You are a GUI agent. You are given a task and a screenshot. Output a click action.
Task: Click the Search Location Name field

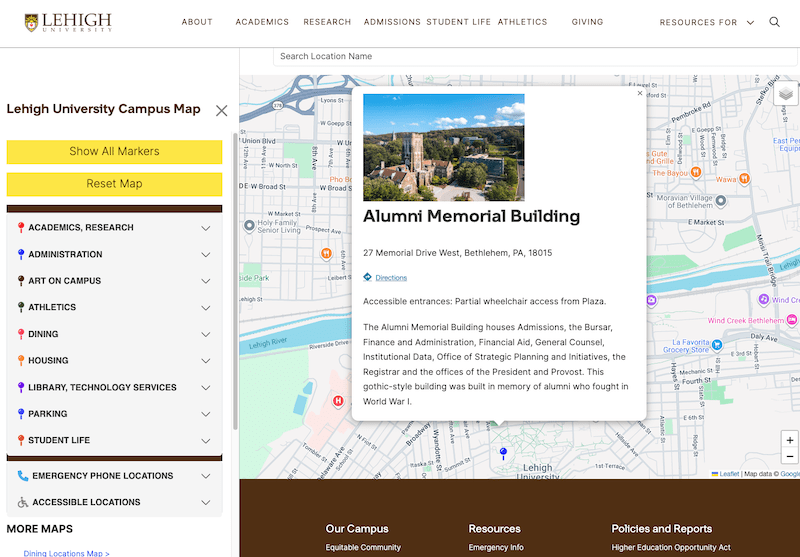[536, 56]
